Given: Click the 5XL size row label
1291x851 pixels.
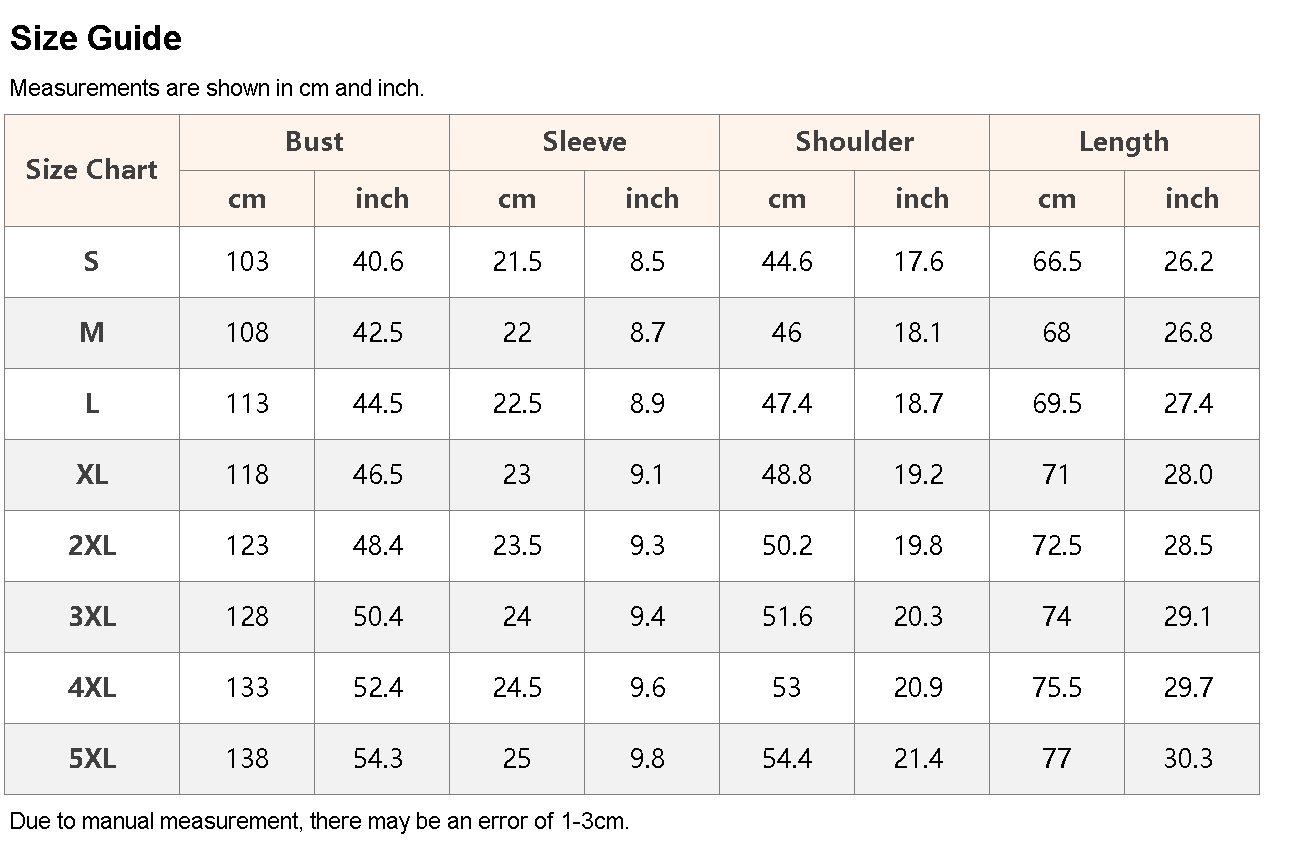Looking at the screenshot, I should coord(92,759).
